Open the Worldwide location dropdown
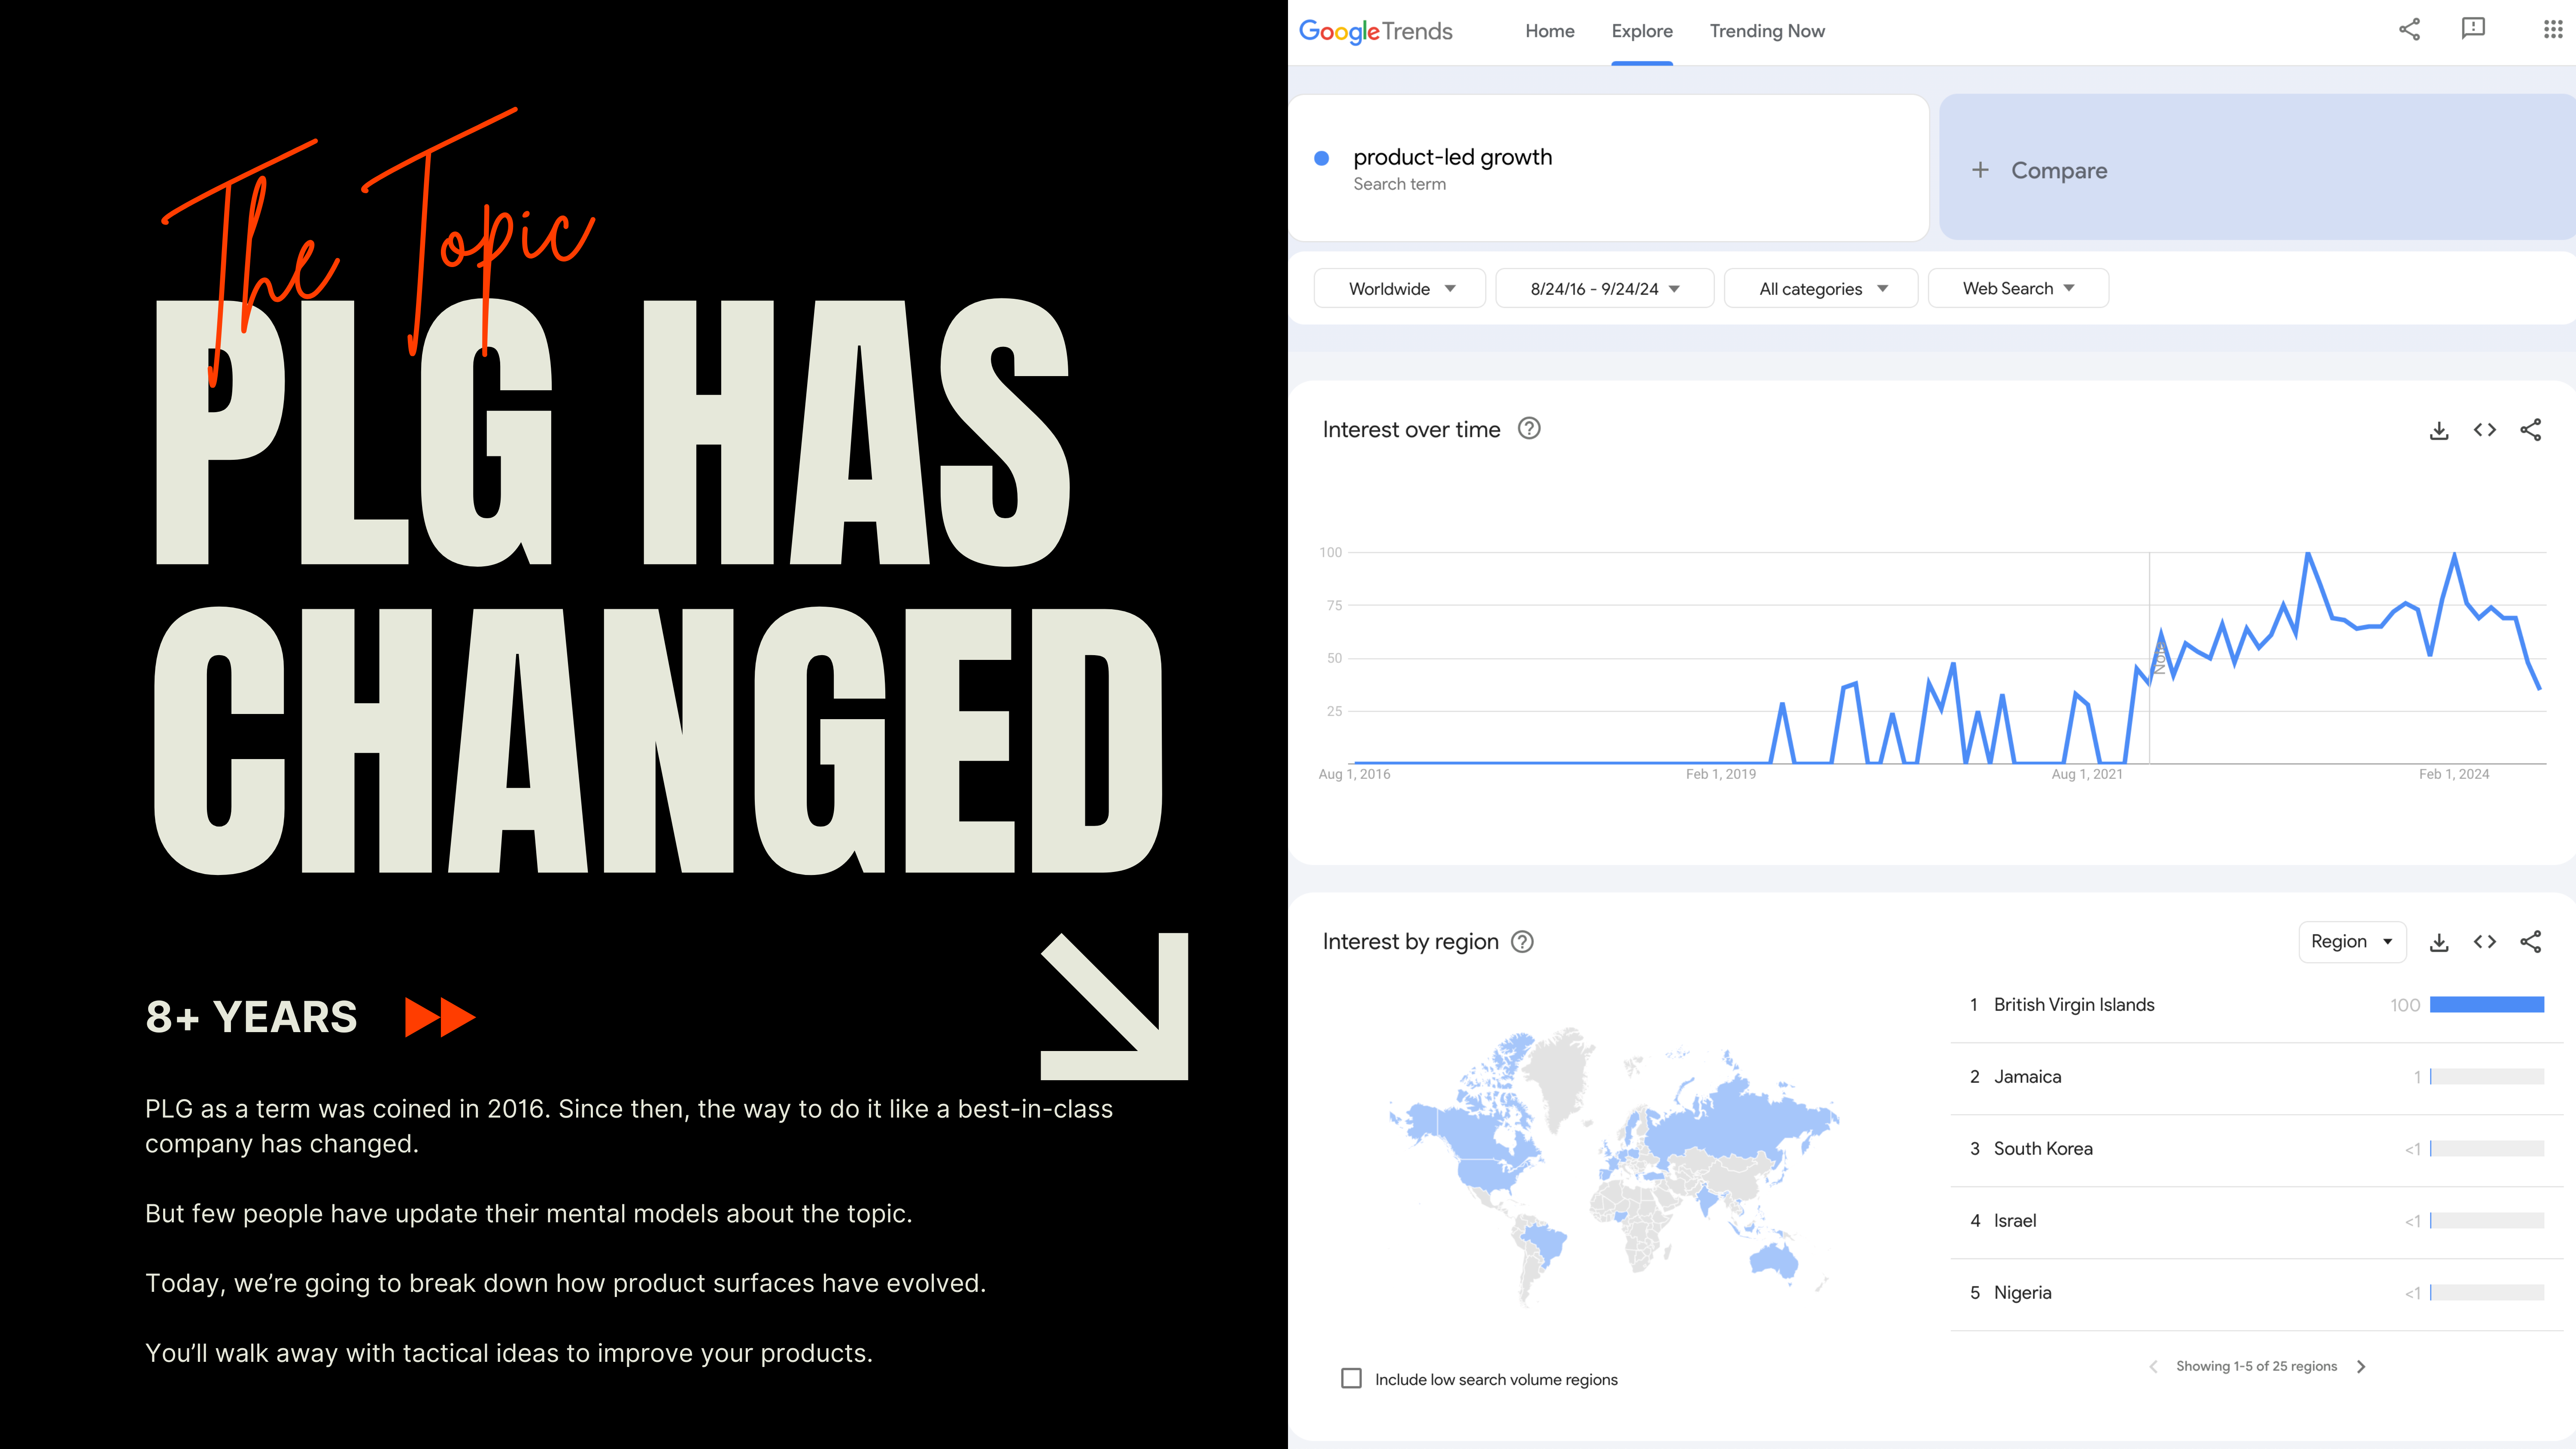 click(x=1400, y=289)
